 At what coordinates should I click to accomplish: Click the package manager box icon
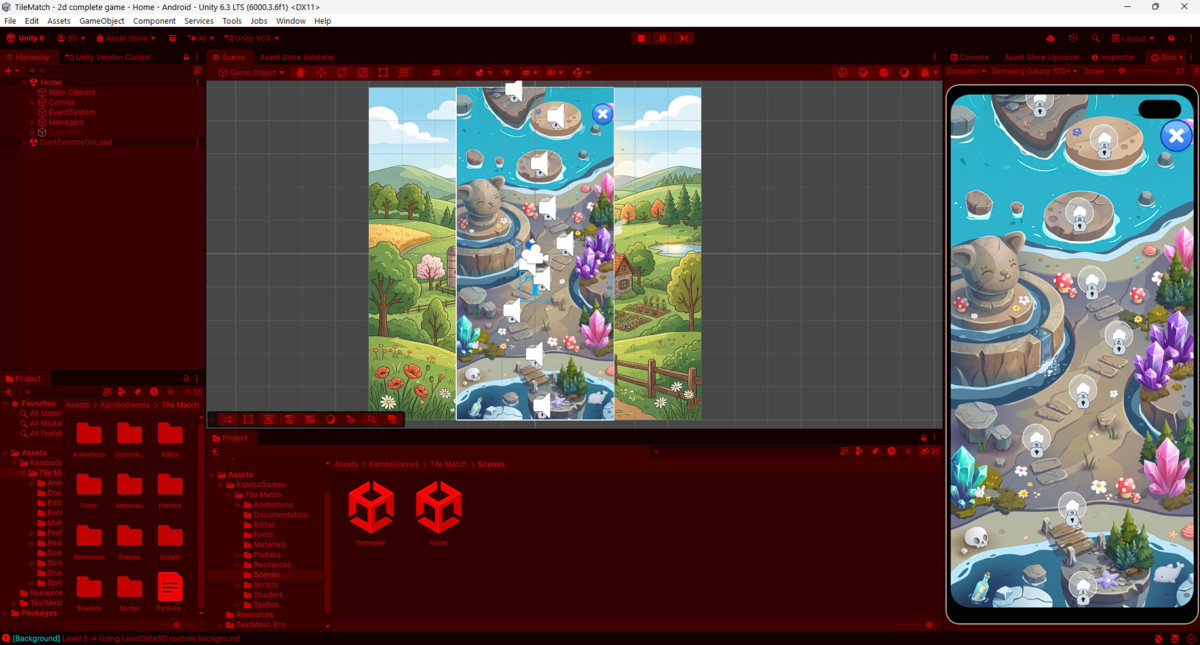tap(172, 38)
